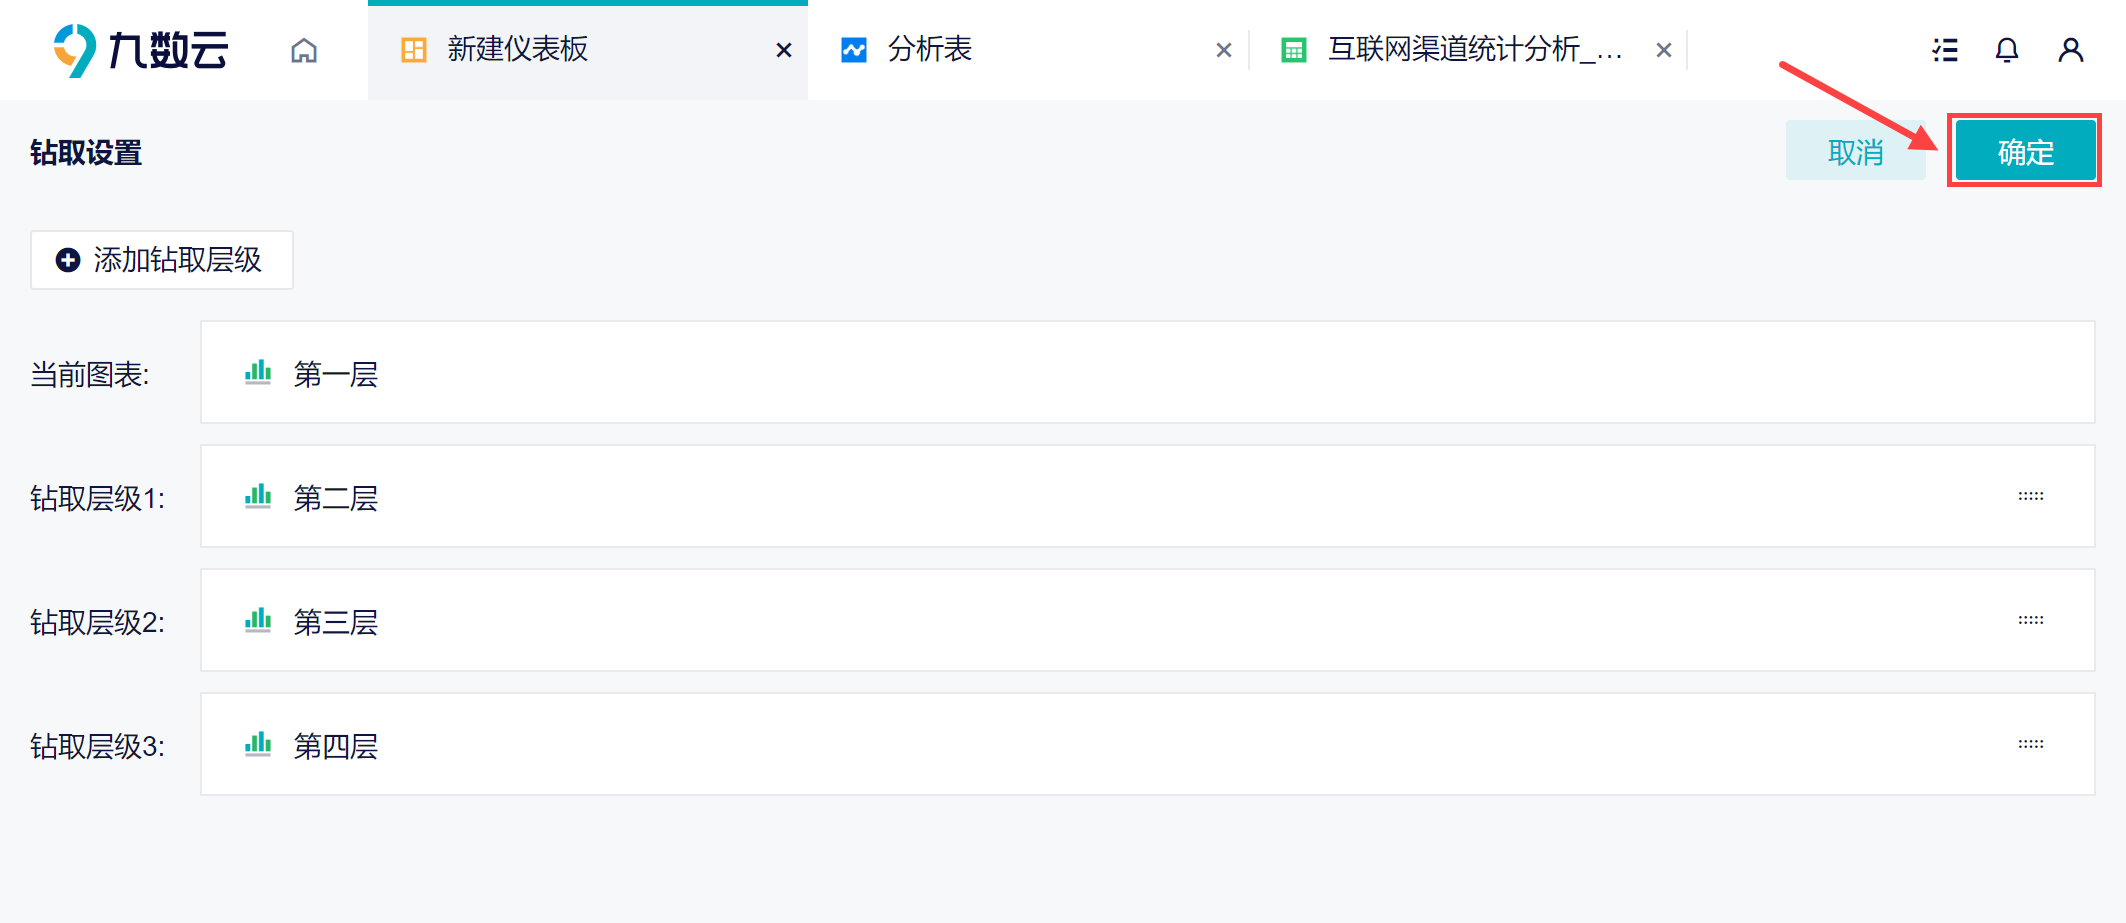Click the bar chart icon beside 第四层
This screenshot has width=2126, height=923.
pos(258,744)
